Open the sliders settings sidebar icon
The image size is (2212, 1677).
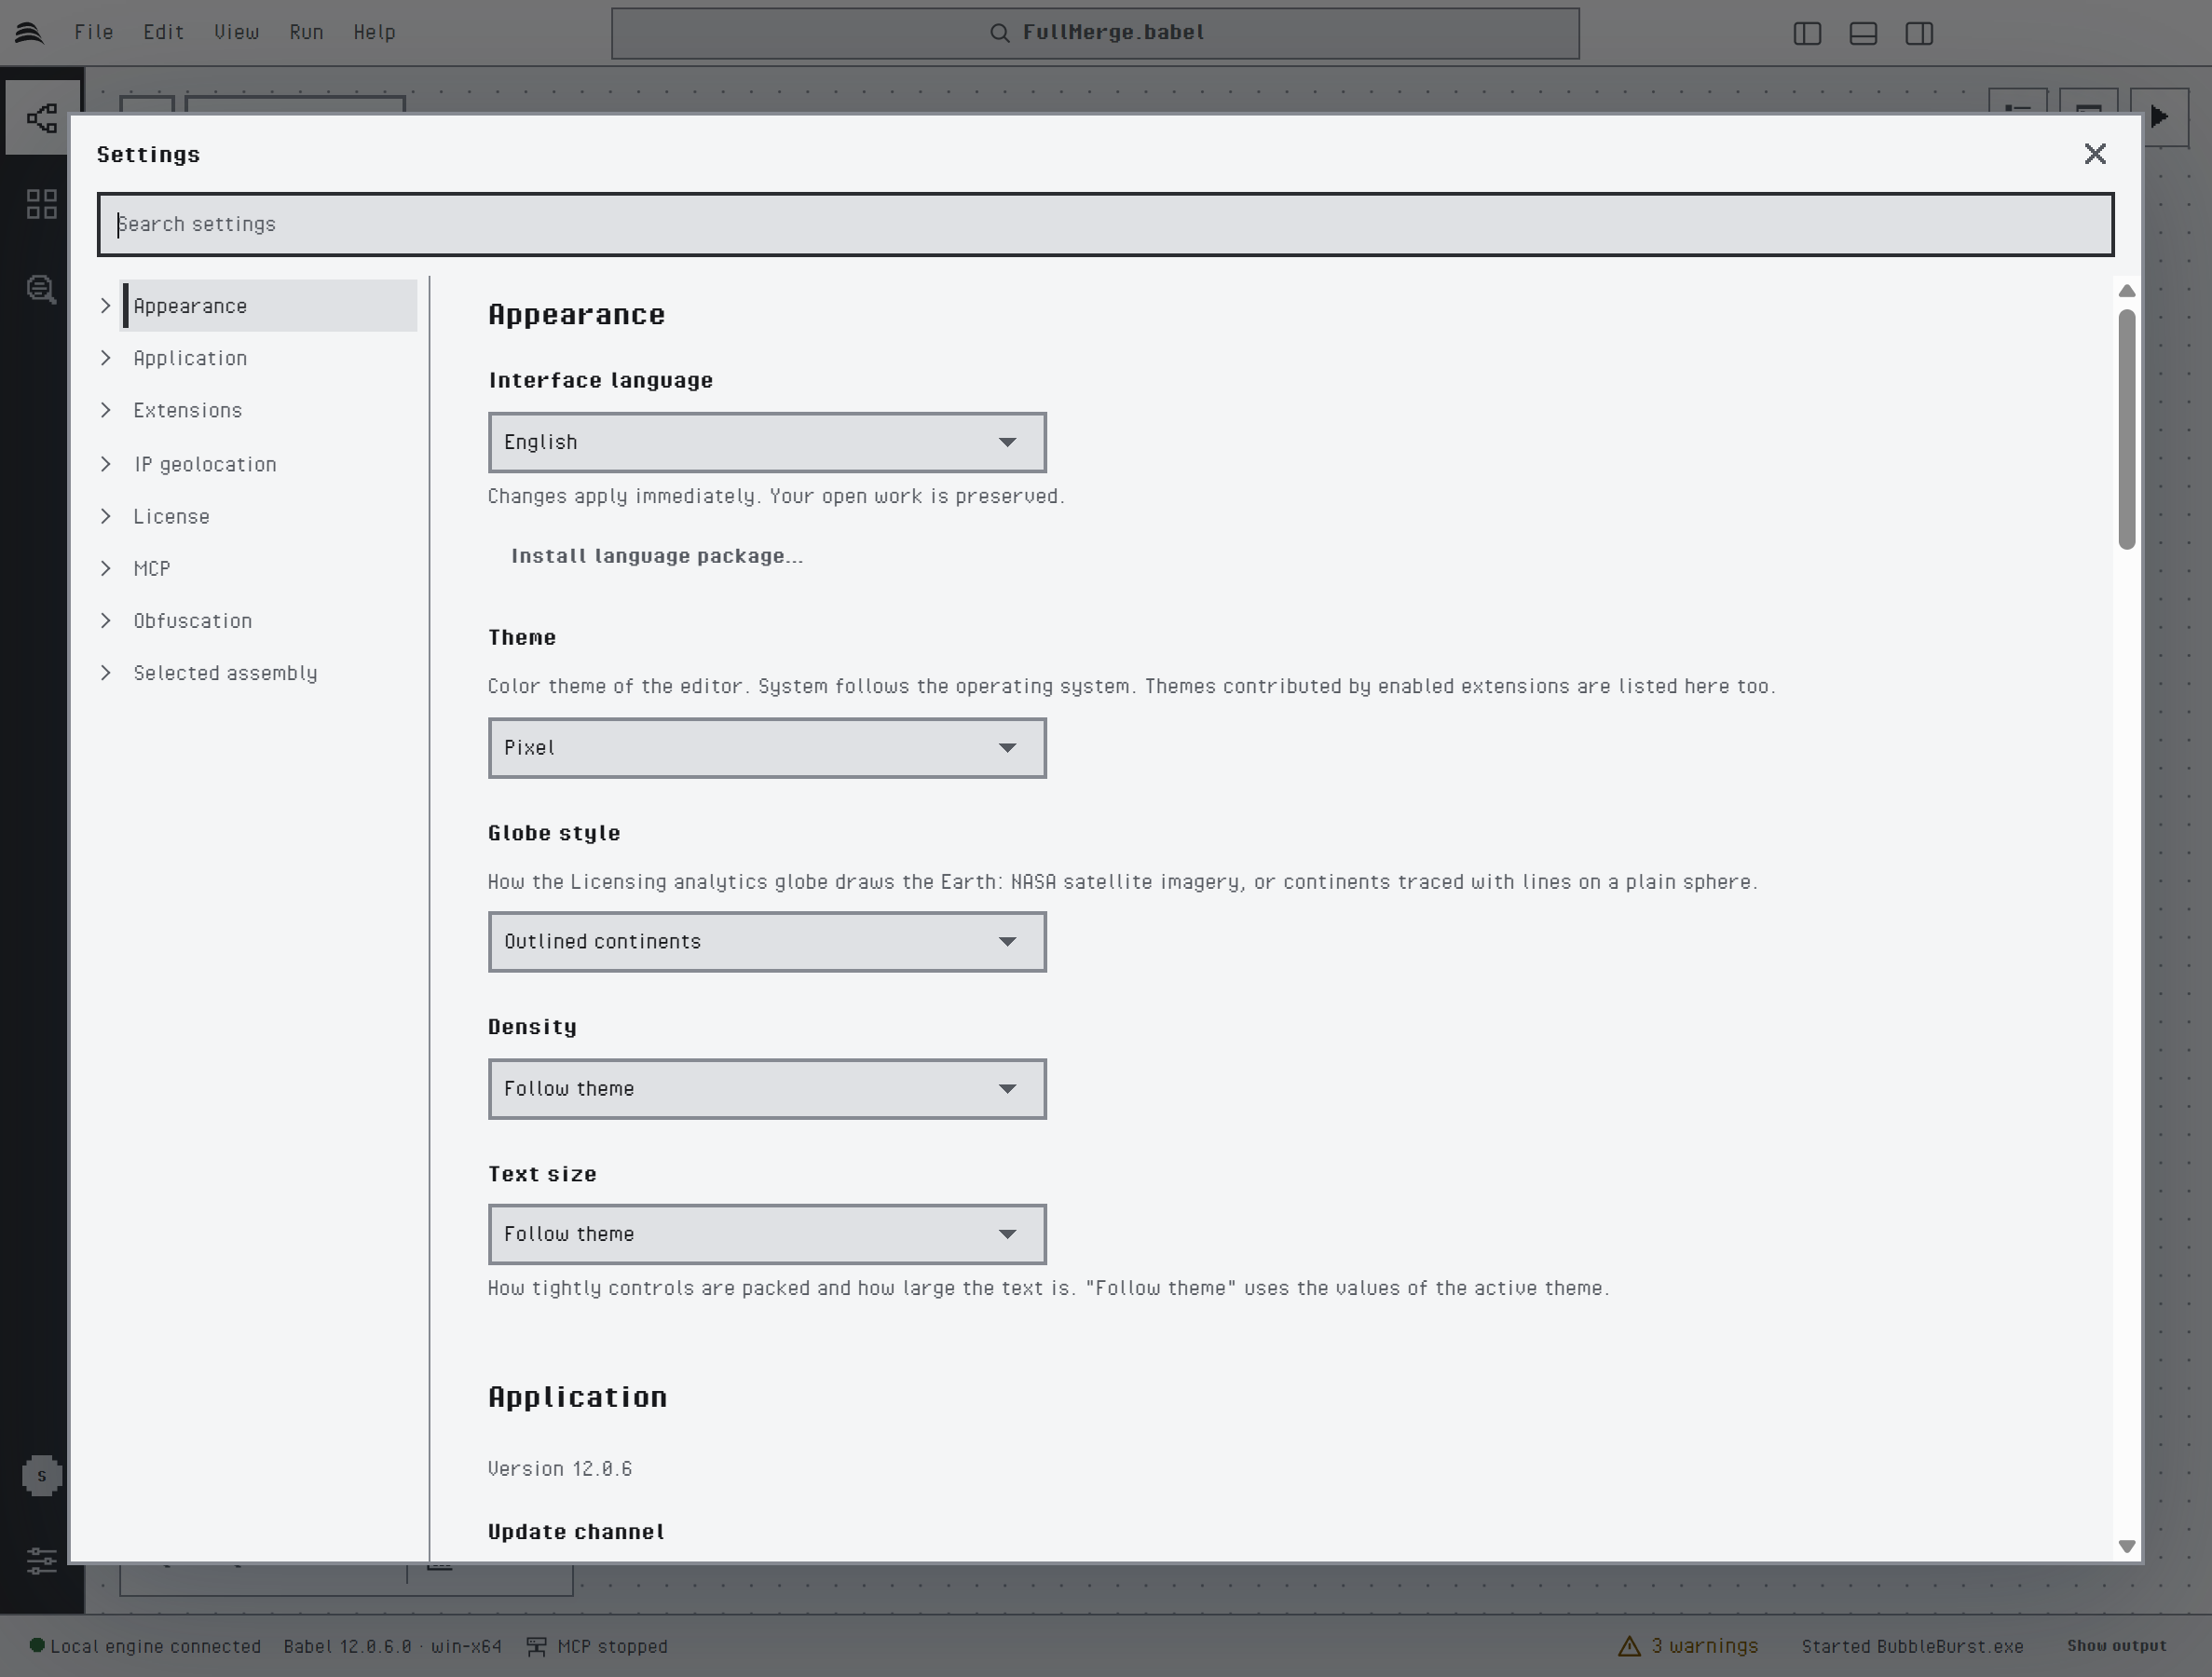point(42,1561)
